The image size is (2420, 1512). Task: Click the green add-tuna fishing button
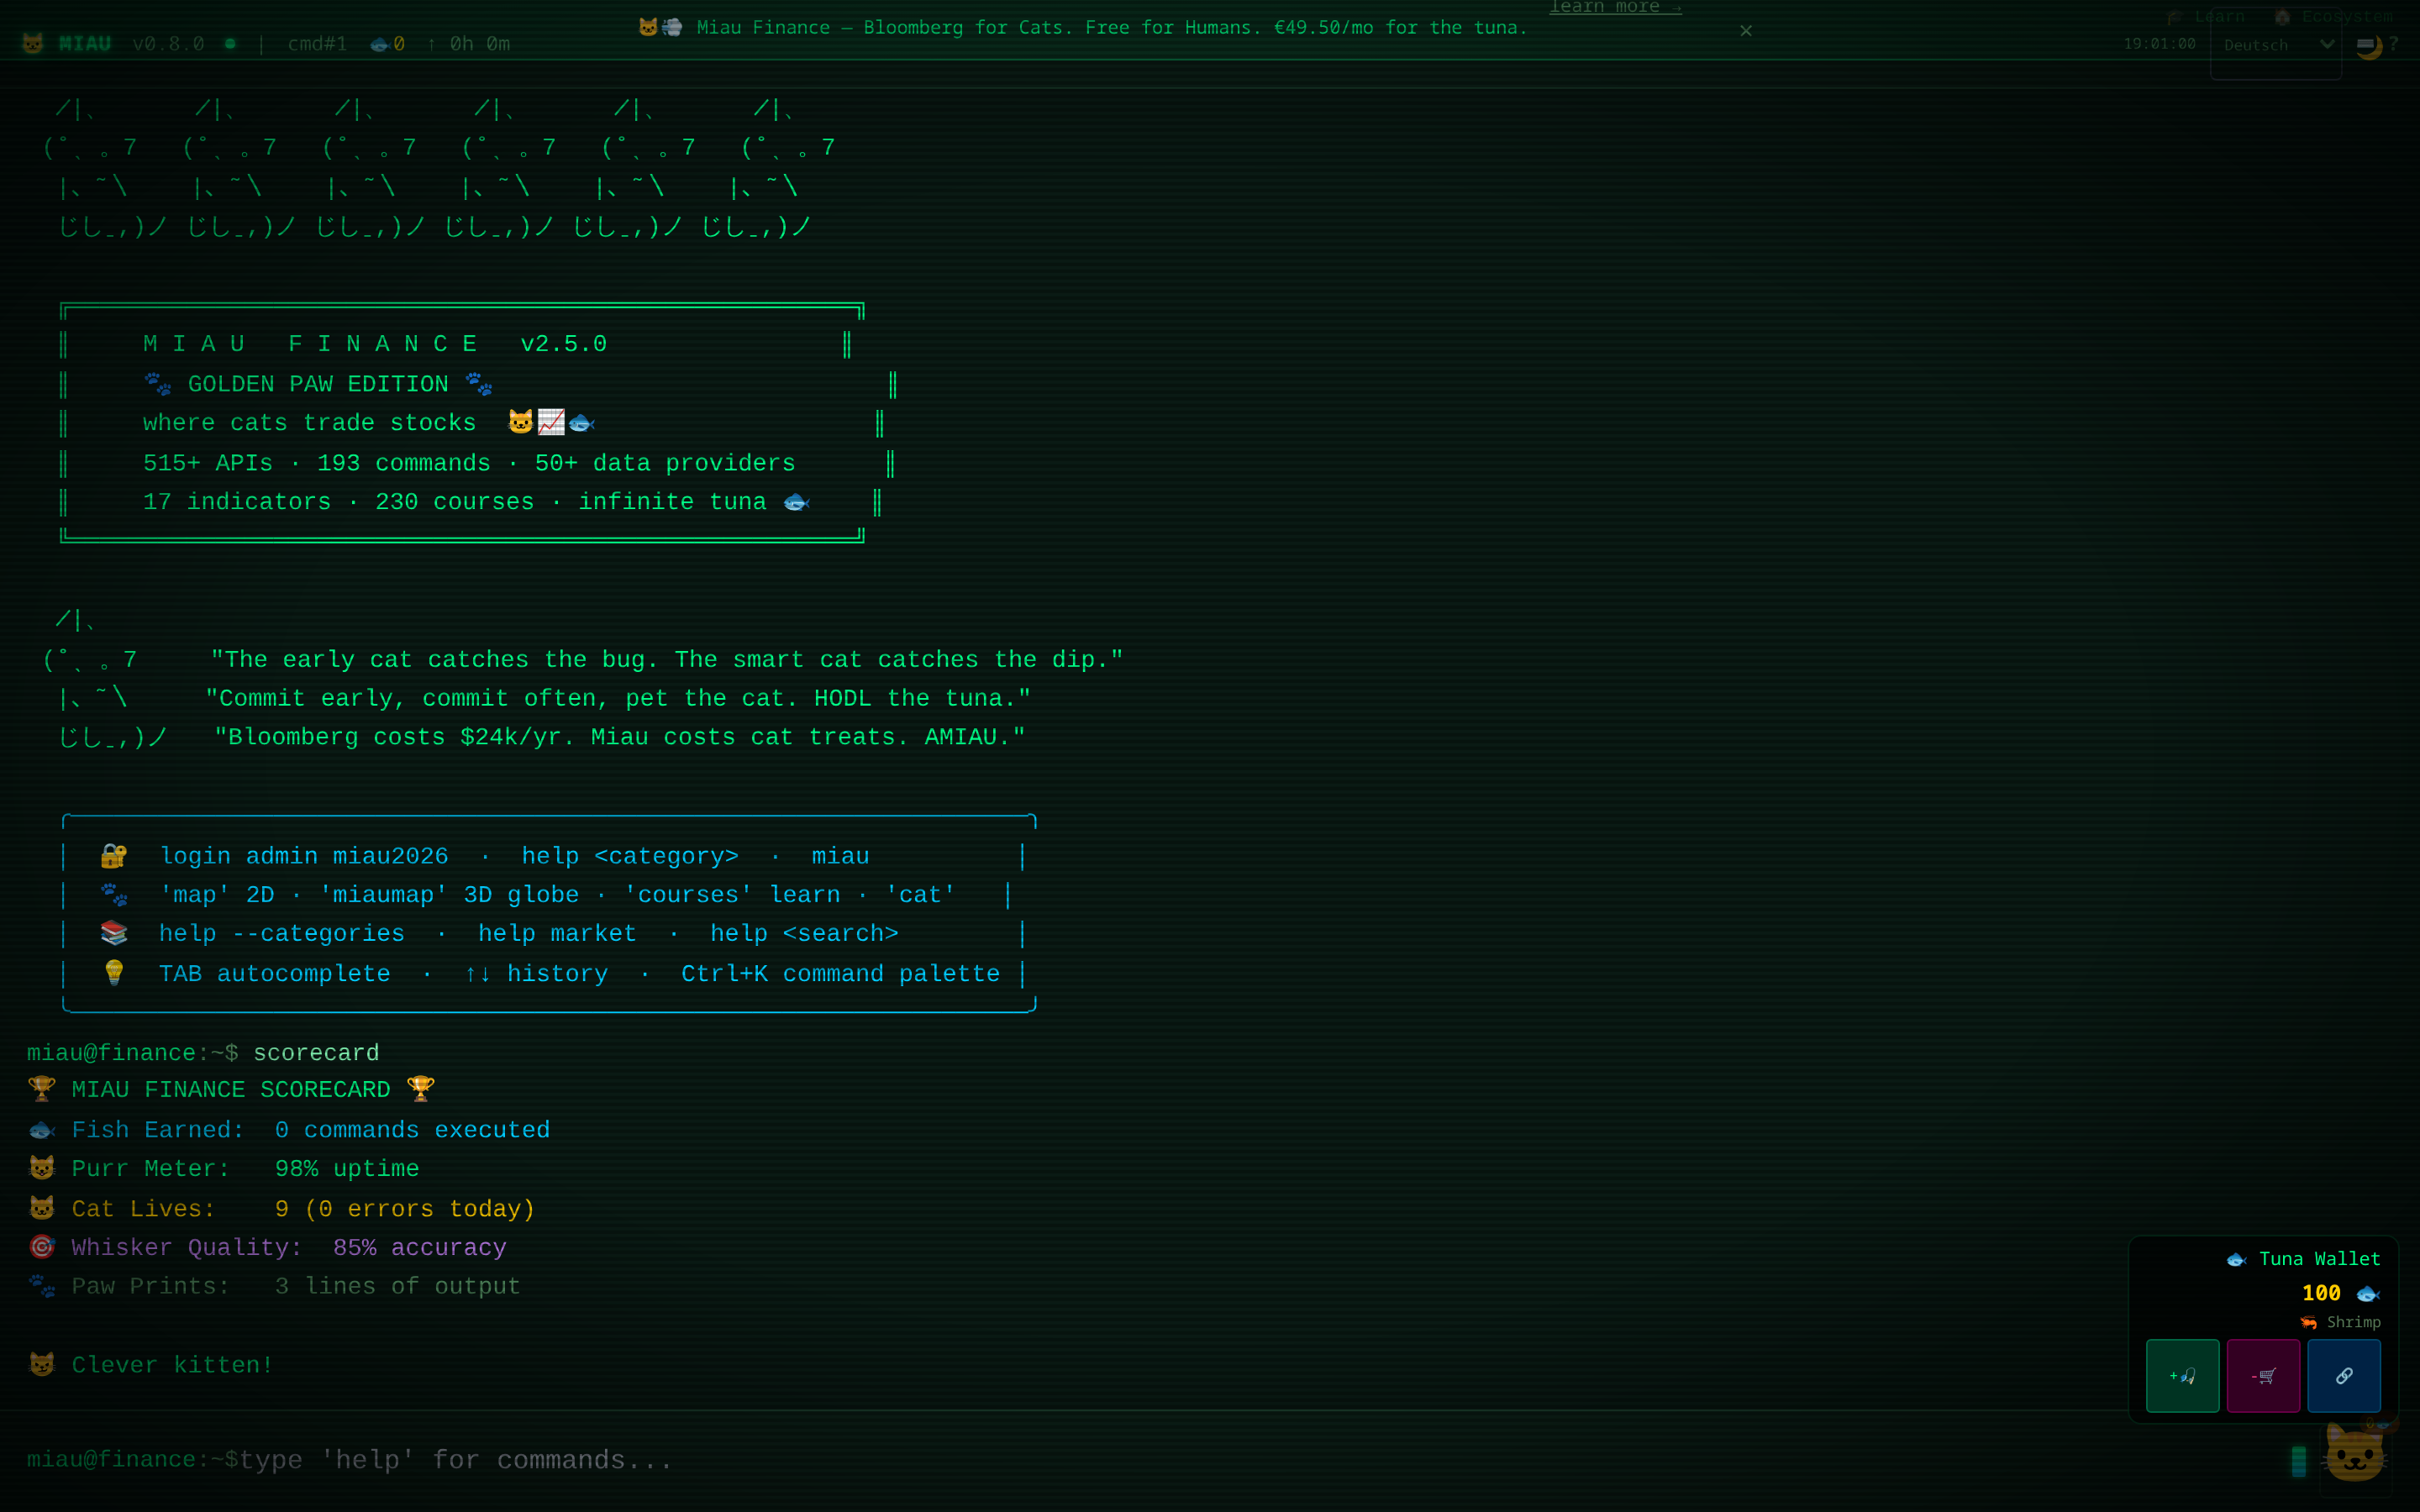point(2182,1376)
